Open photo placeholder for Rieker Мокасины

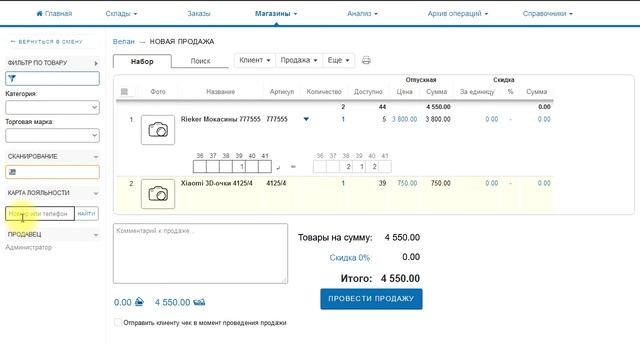click(158, 130)
